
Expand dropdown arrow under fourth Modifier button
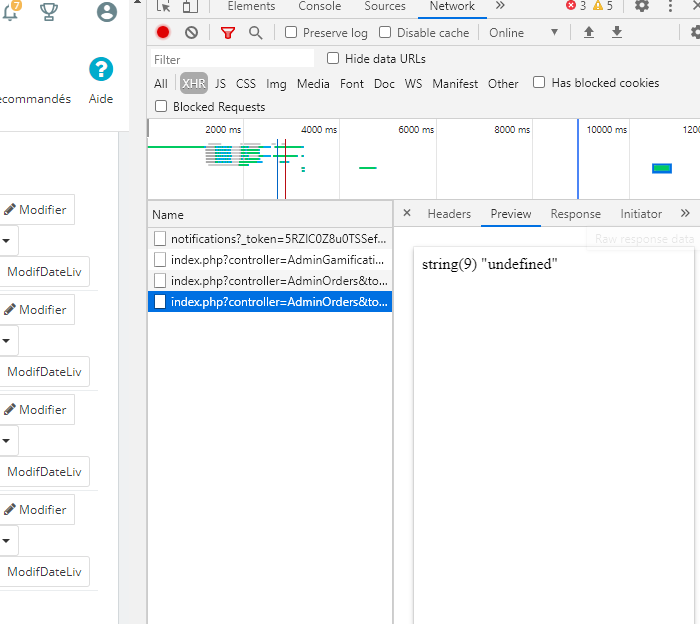click(x=6, y=541)
